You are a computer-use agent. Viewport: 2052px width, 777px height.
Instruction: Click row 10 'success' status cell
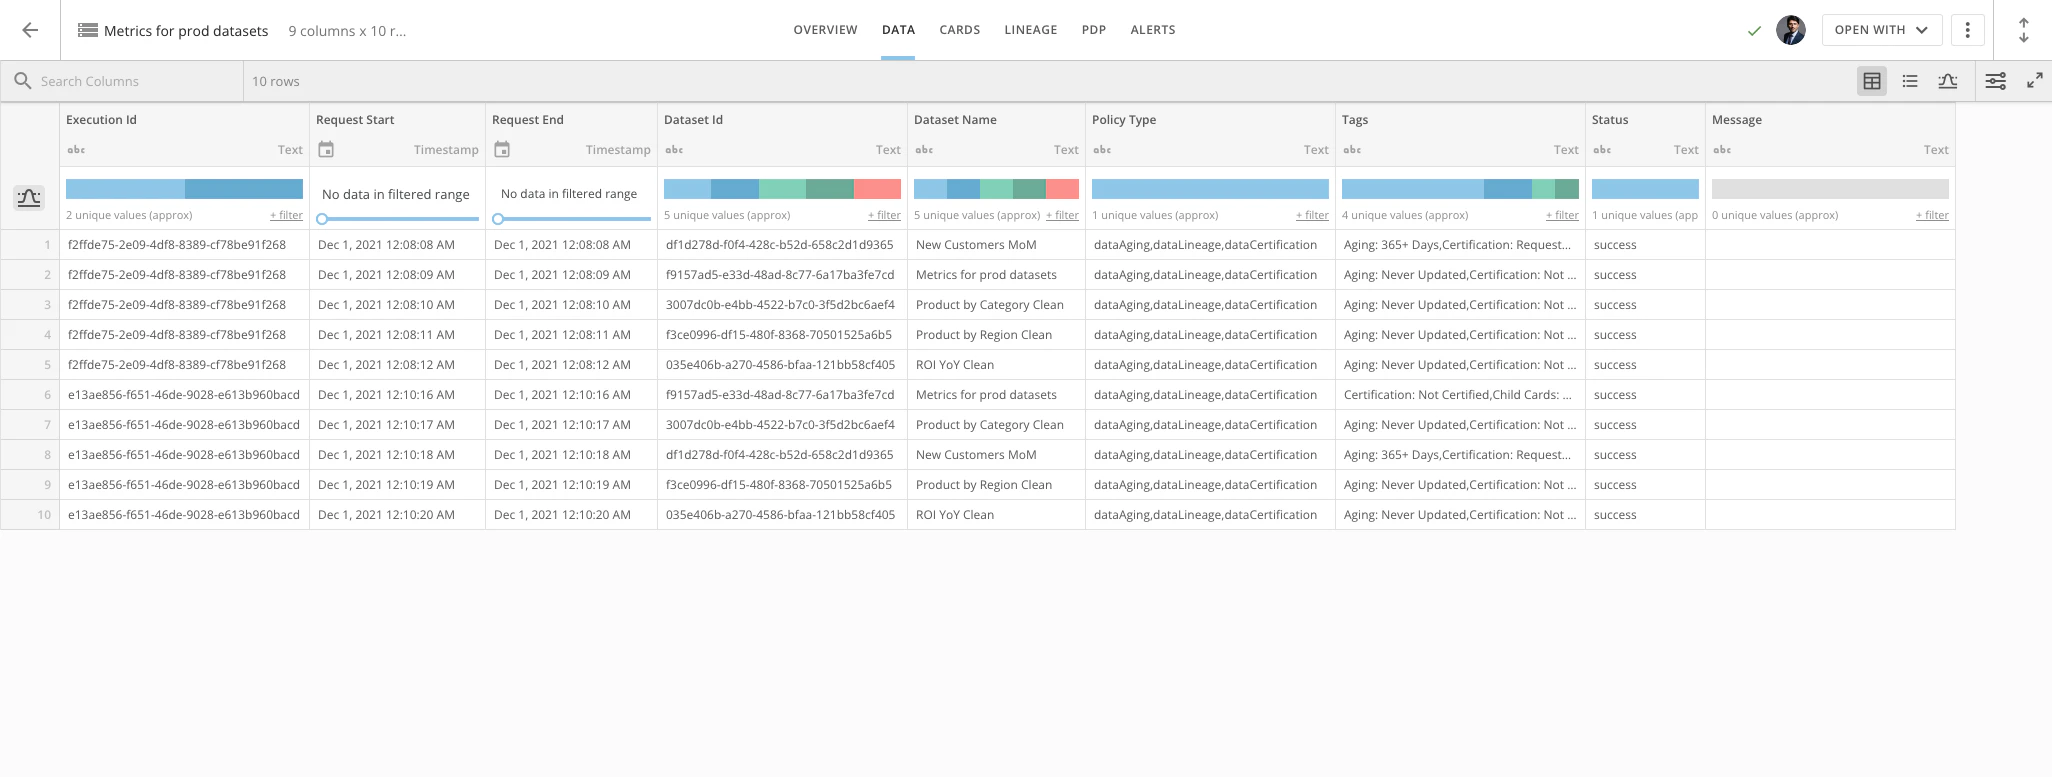1645,515
